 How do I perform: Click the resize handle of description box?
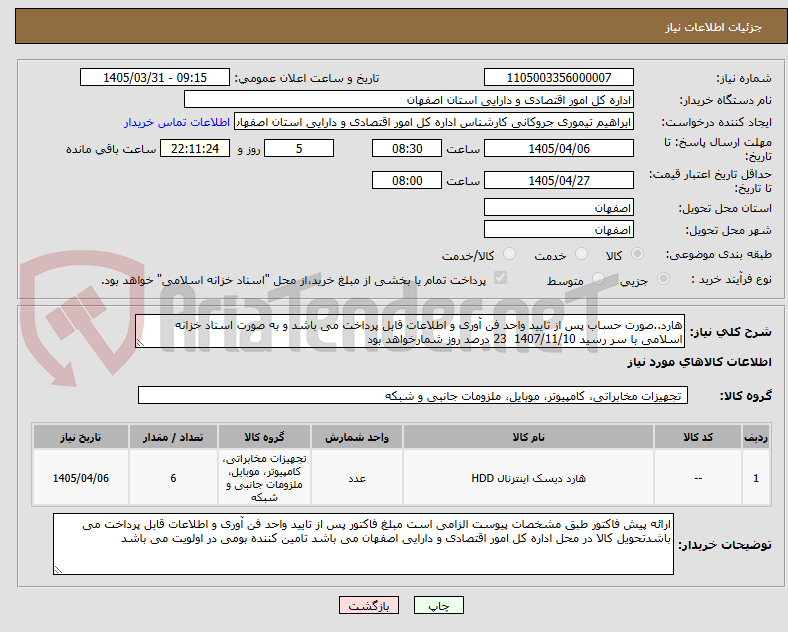point(140,343)
